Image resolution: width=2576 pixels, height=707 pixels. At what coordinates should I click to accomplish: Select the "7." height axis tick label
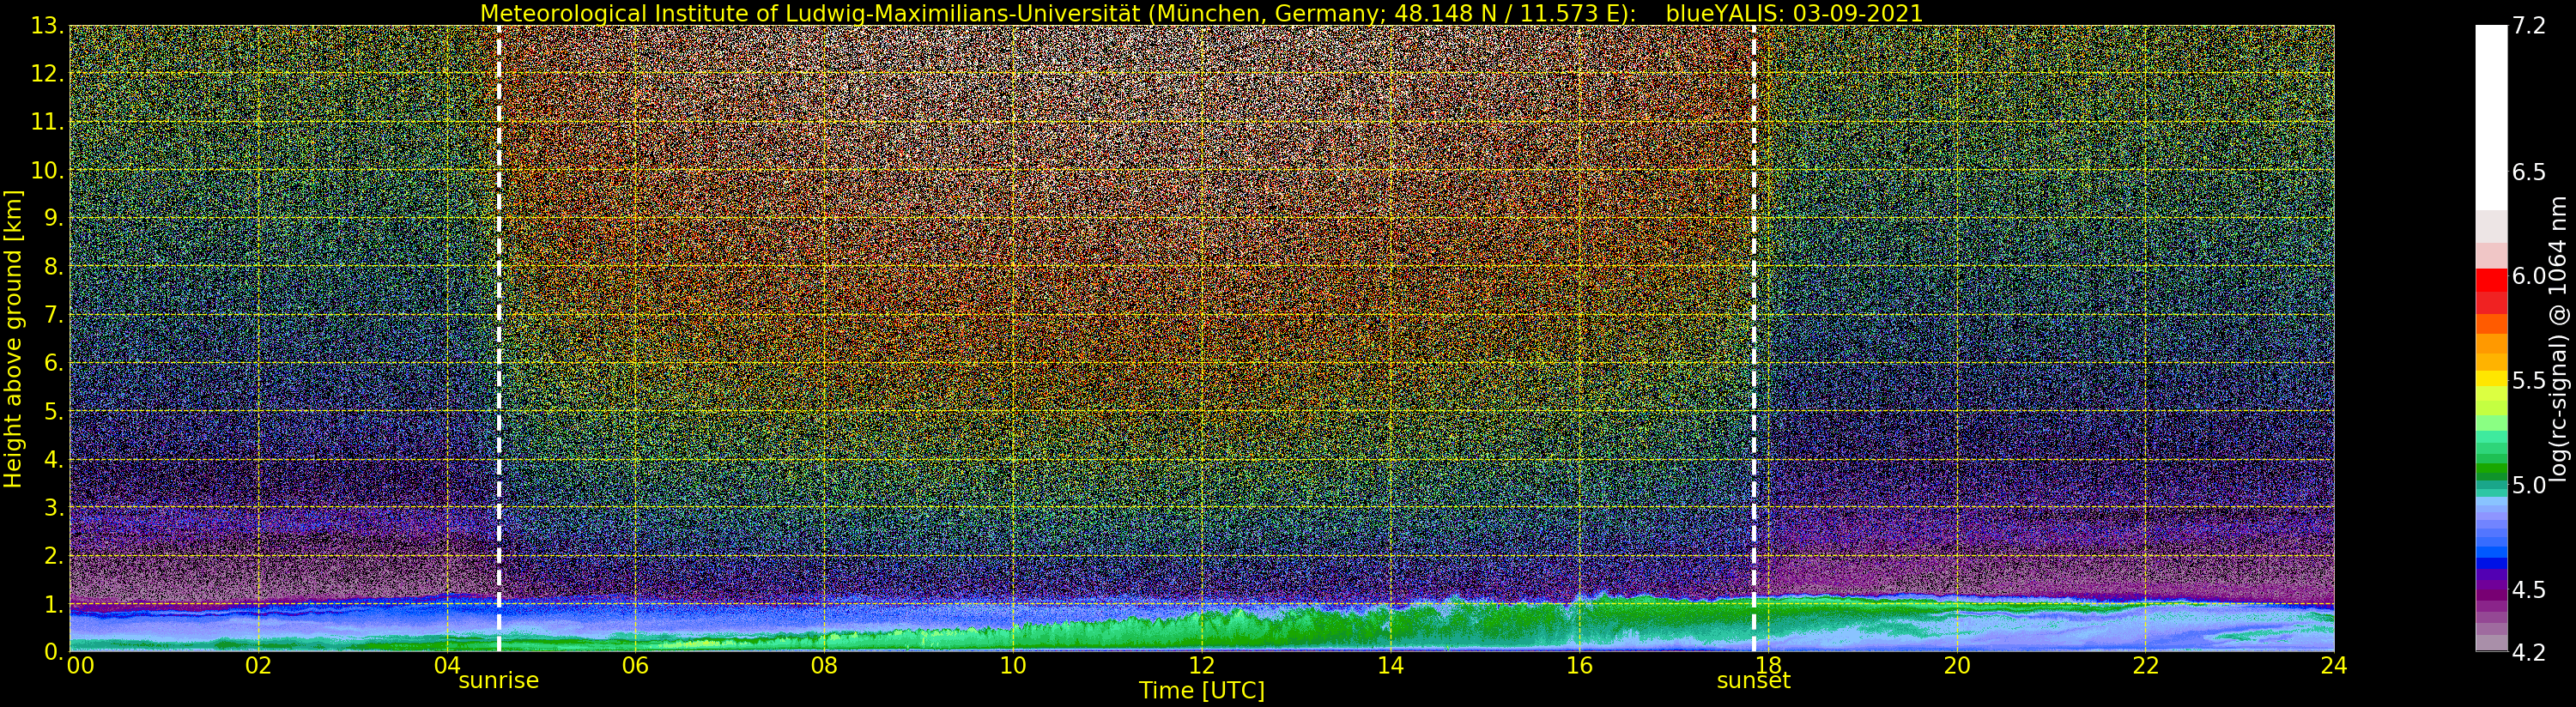point(53,315)
